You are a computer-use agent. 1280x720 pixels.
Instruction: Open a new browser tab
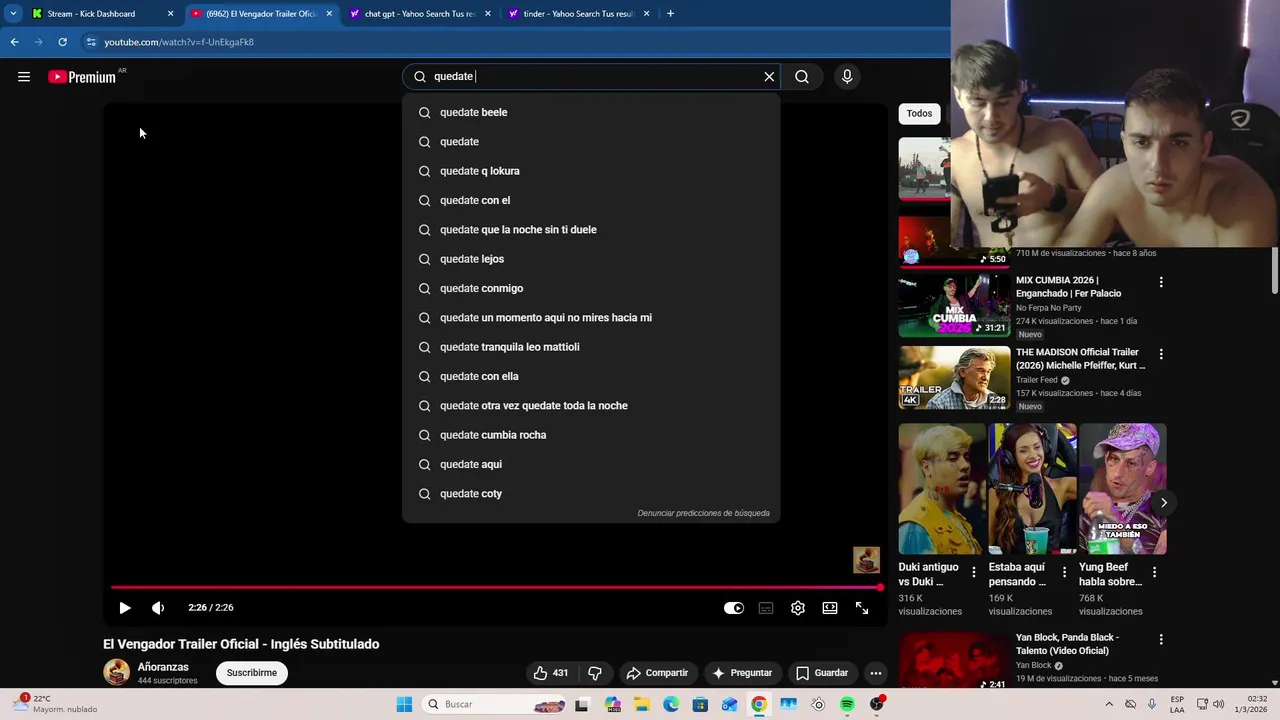(670, 14)
